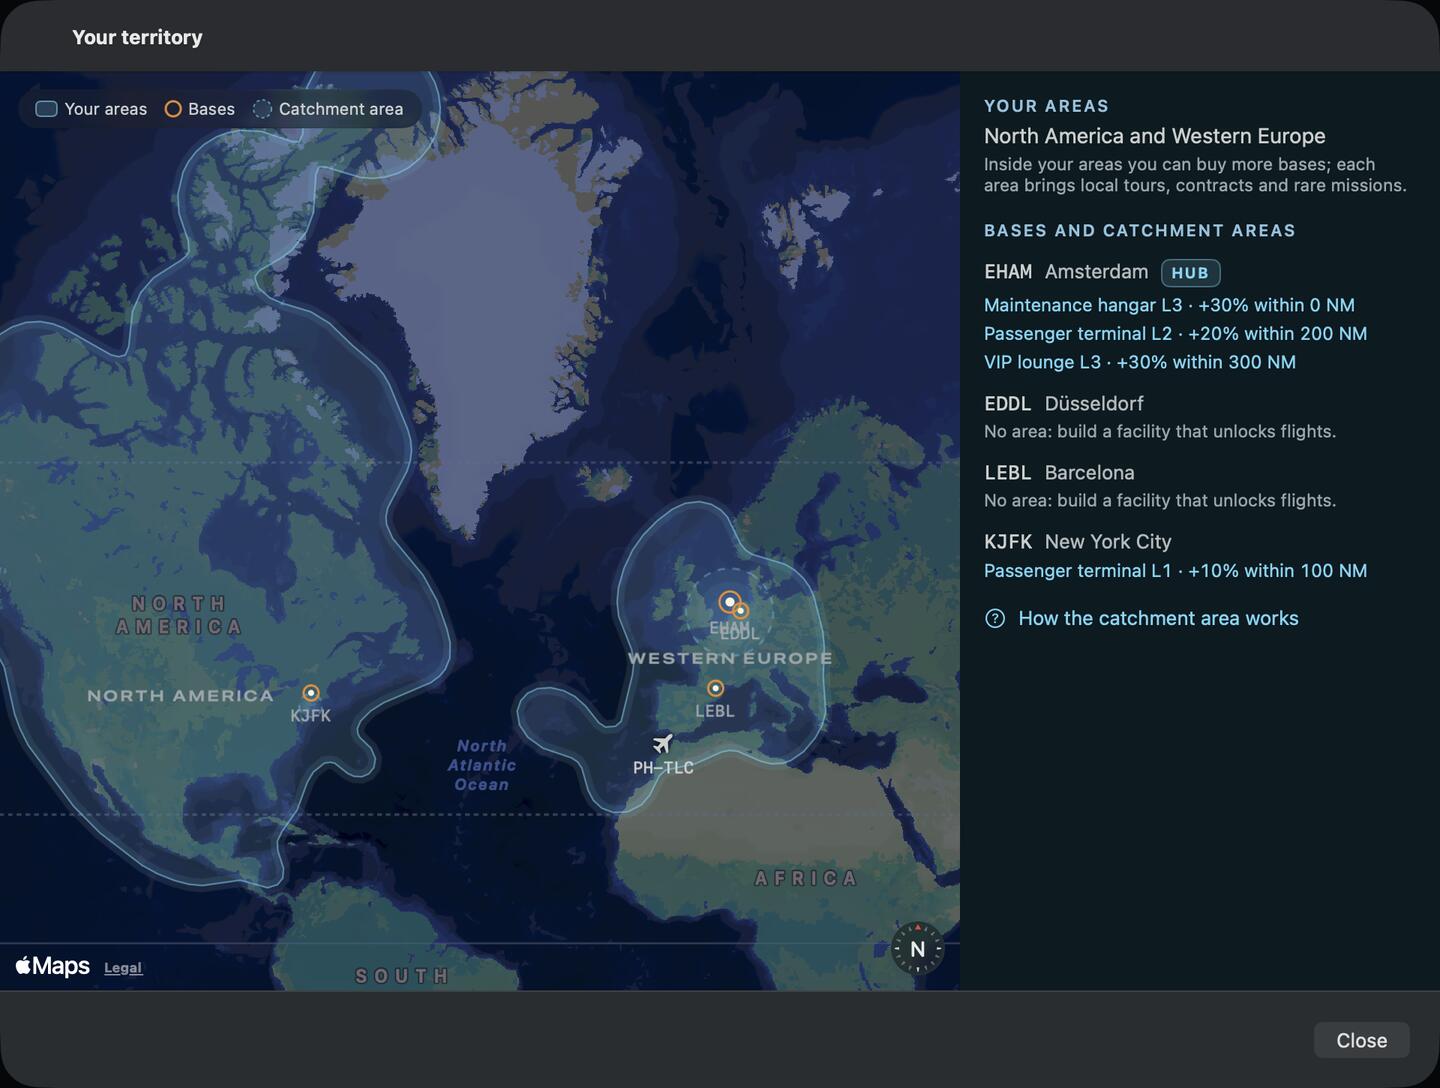Click the KJFK New York City entry
The width and height of the screenshot is (1440, 1088).
tap(1078, 542)
